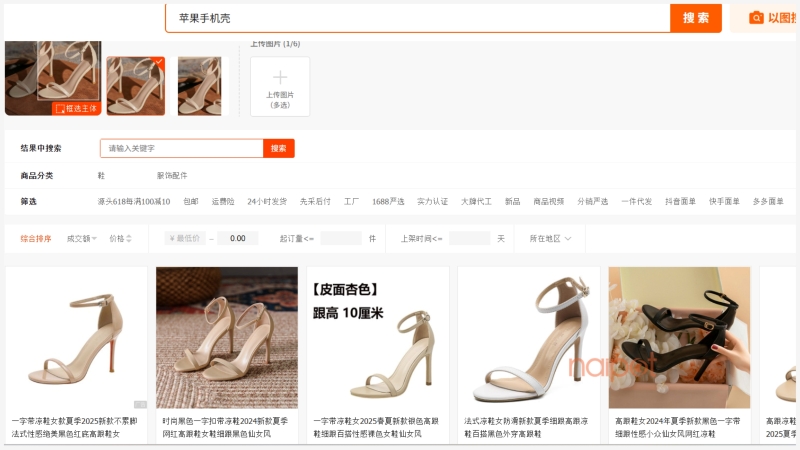Choose the 鞋 product category
The width and height of the screenshot is (800, 450).
pos(101,175)
